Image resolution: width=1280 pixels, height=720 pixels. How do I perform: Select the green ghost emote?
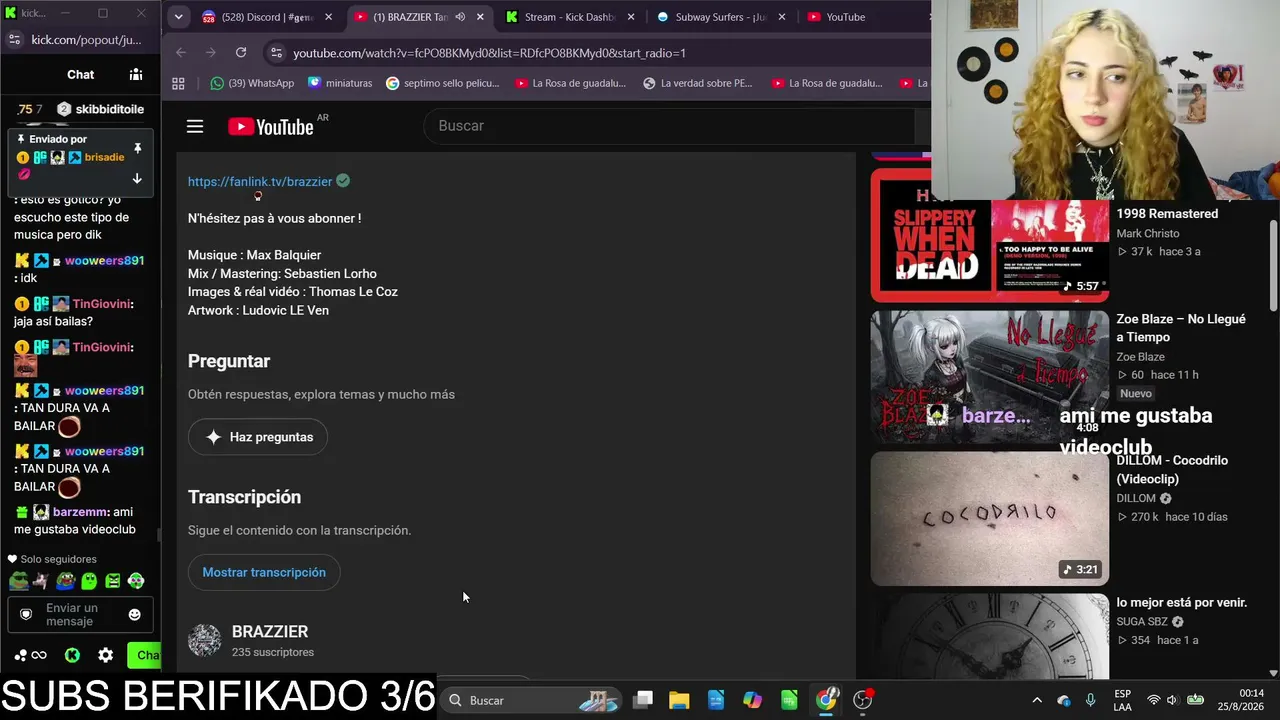tap(89, 581)
